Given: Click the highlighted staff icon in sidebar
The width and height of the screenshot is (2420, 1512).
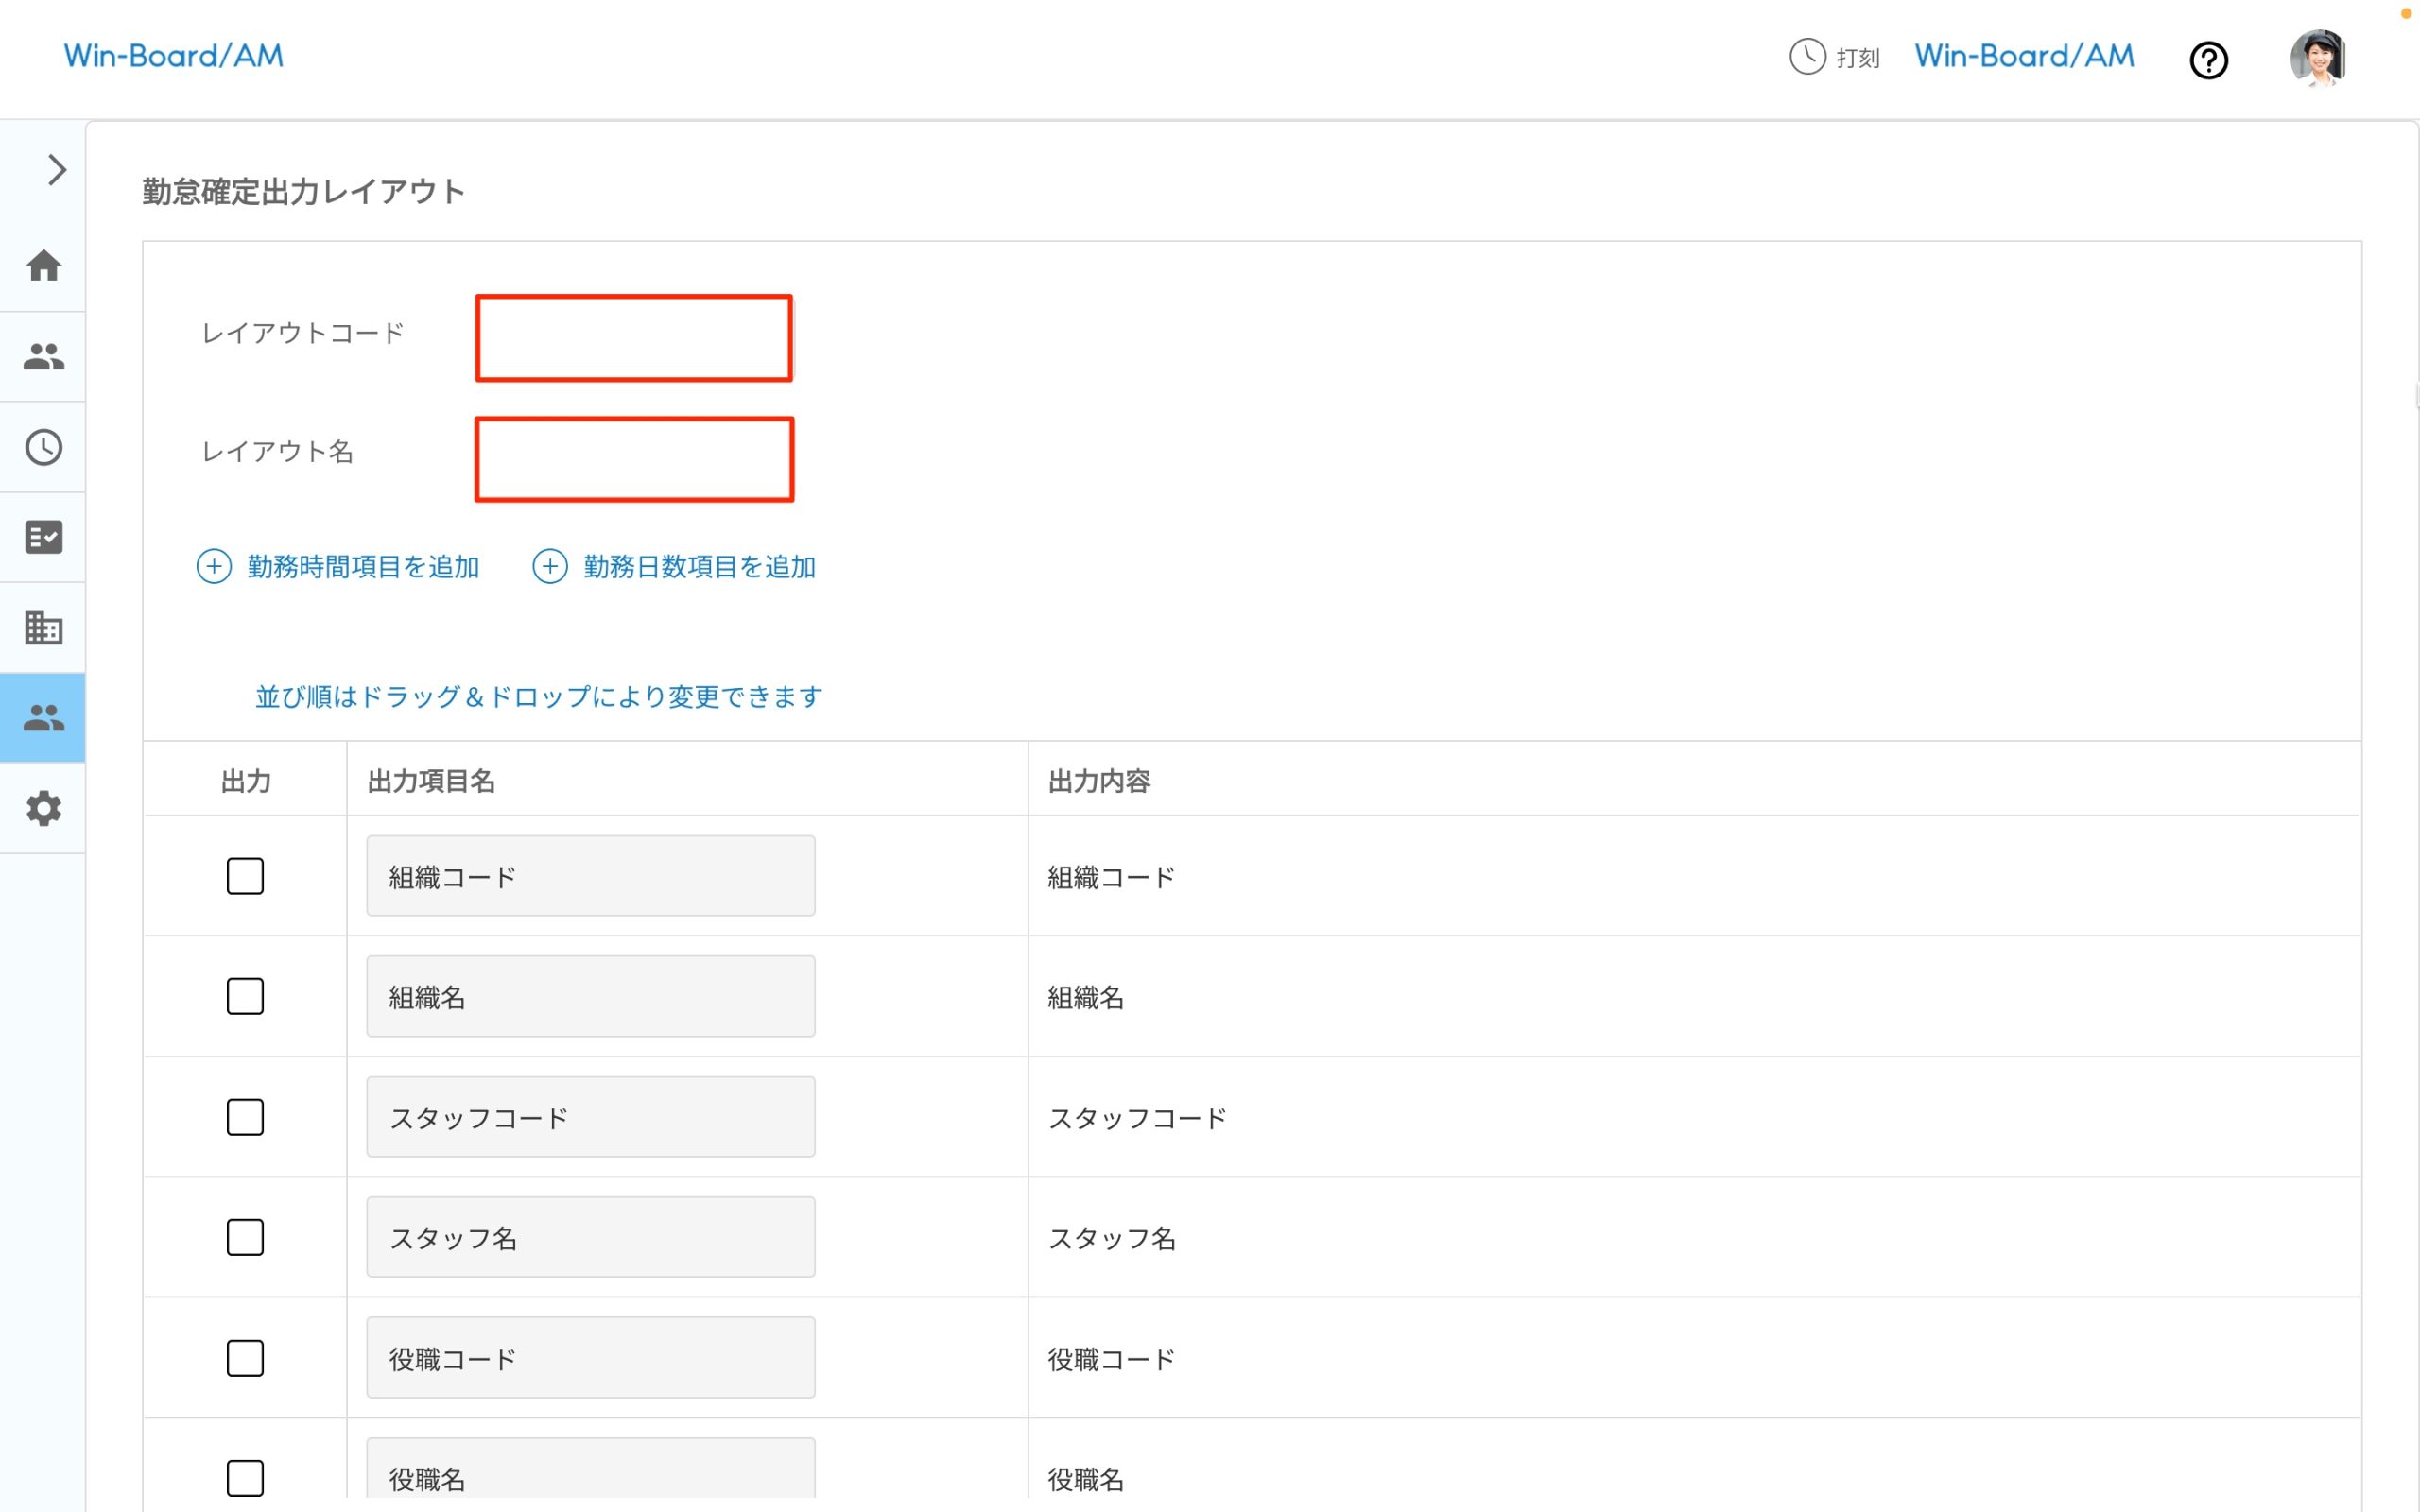Looking at the screenshot, I should pyautogui.click(x=43, y=717).
